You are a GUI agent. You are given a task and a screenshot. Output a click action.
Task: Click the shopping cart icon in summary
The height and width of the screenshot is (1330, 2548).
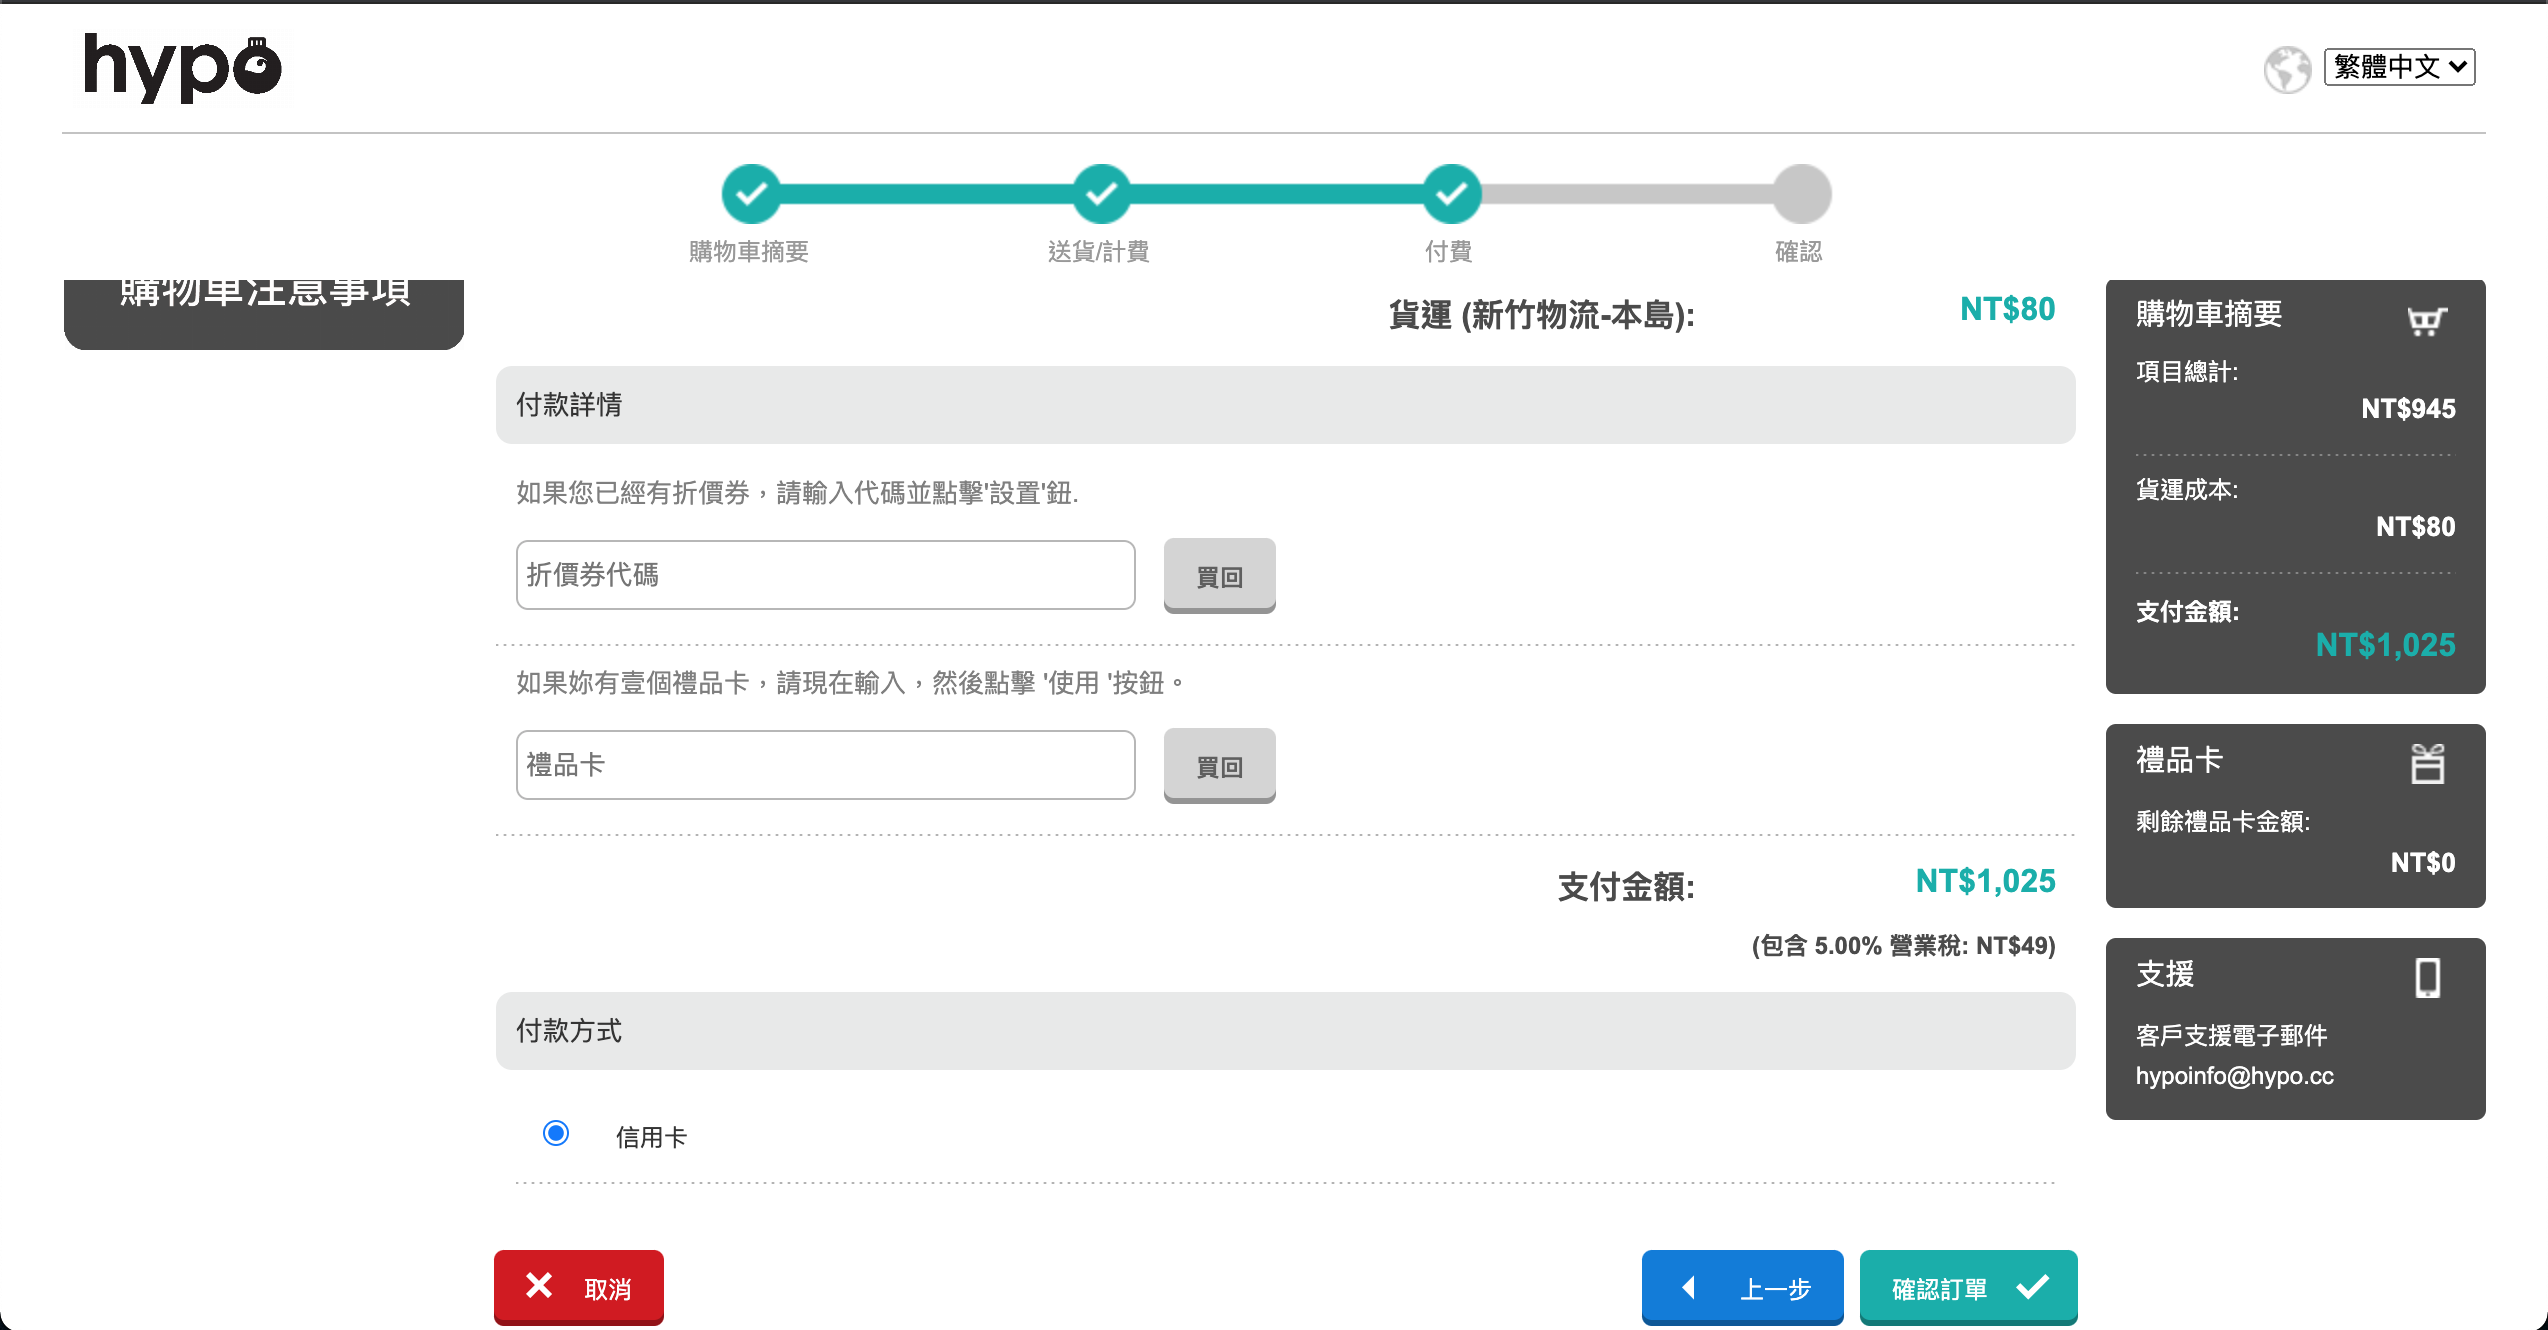pos(2426,320)
